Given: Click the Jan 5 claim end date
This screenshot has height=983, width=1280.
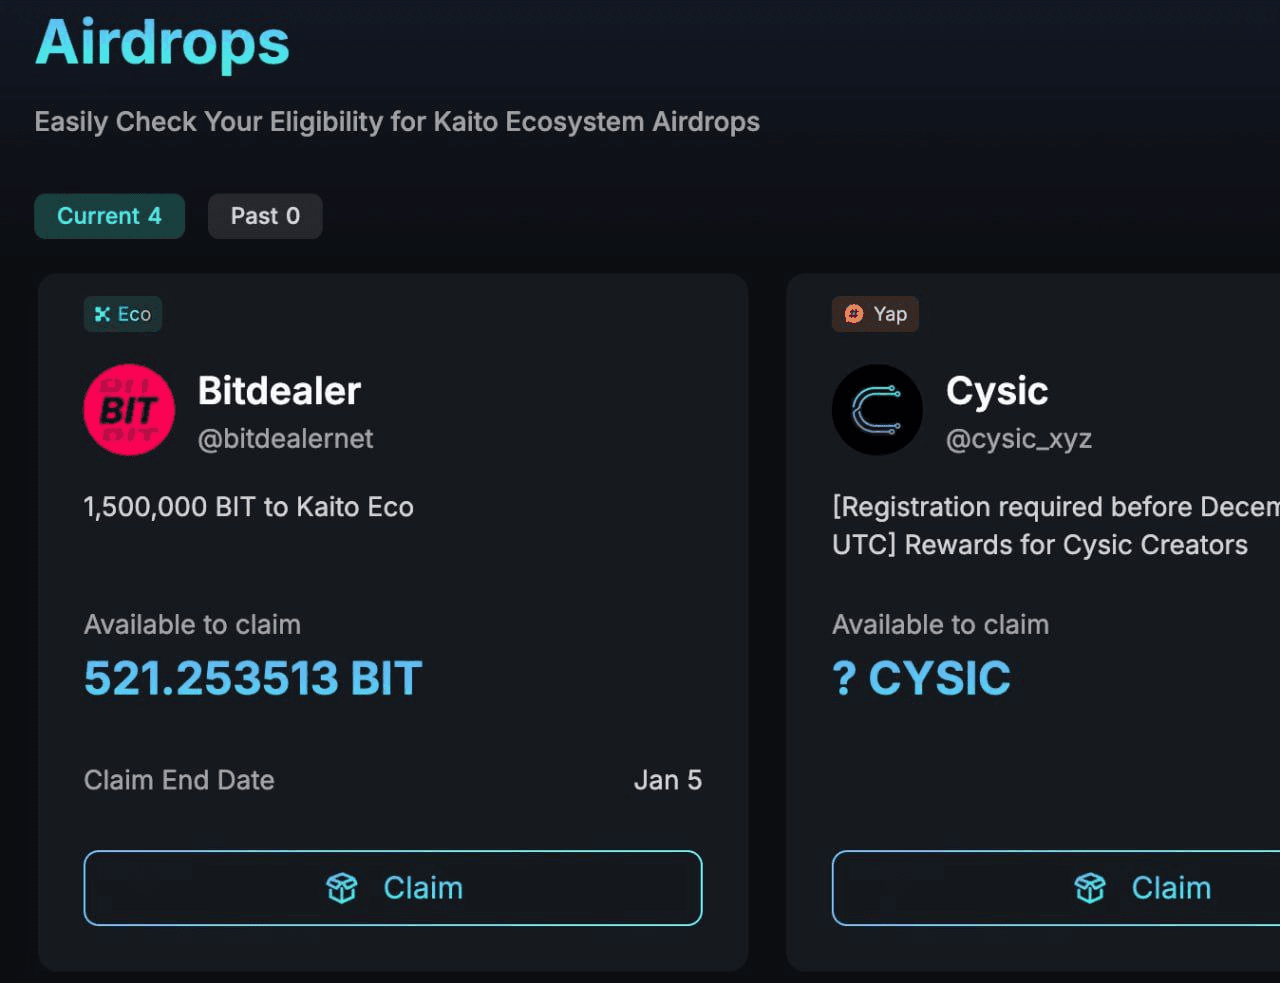Looking at the screenshot, I should tap(667, 780).
